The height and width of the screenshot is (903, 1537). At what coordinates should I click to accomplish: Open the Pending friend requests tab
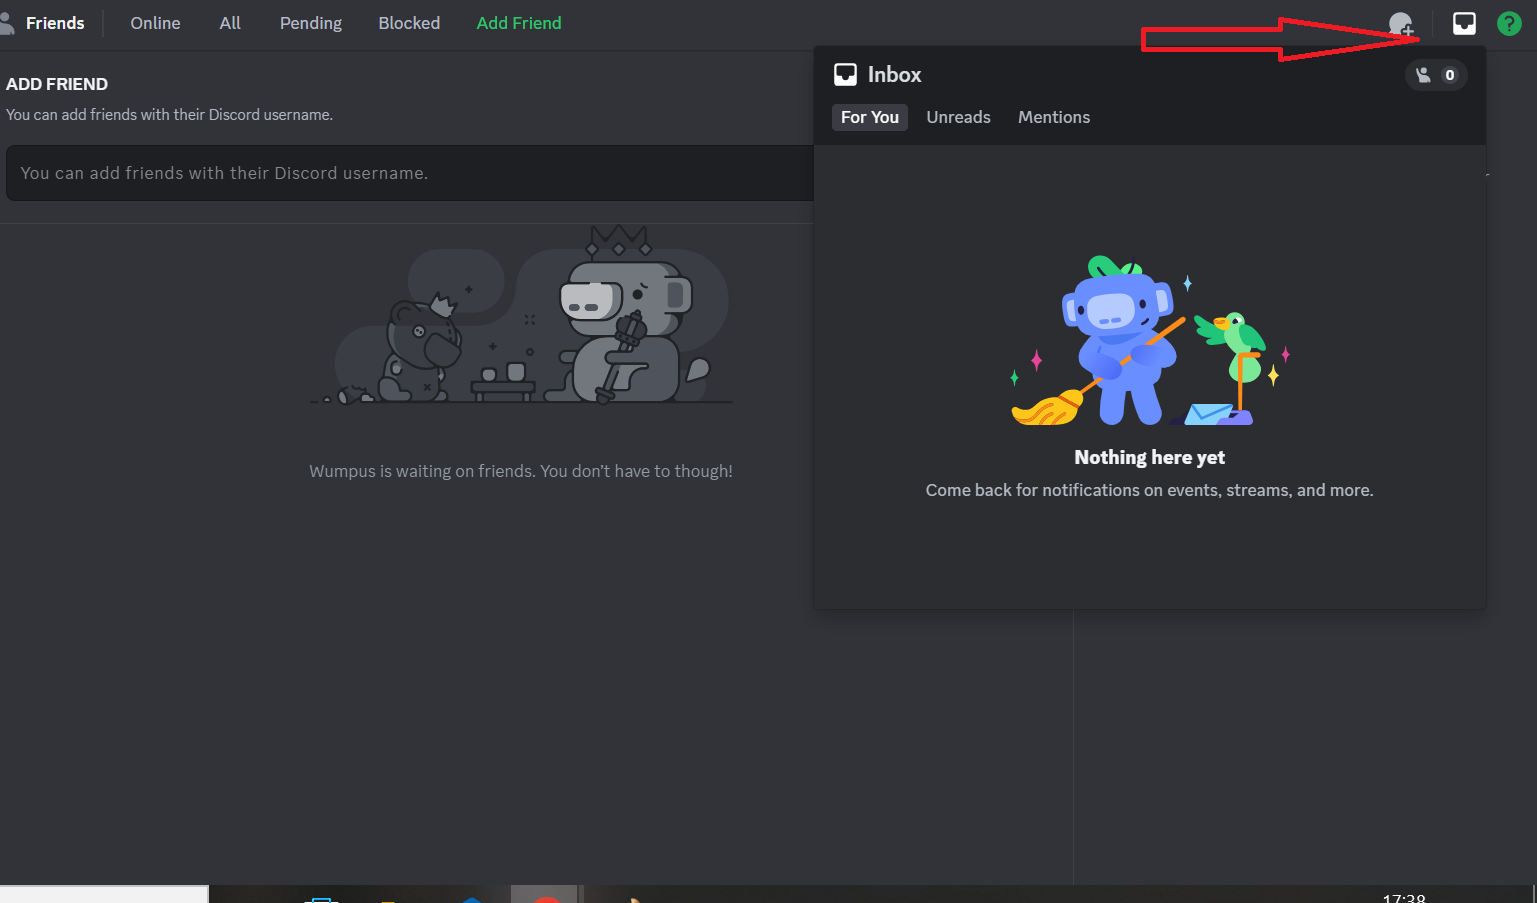(311, 23)
